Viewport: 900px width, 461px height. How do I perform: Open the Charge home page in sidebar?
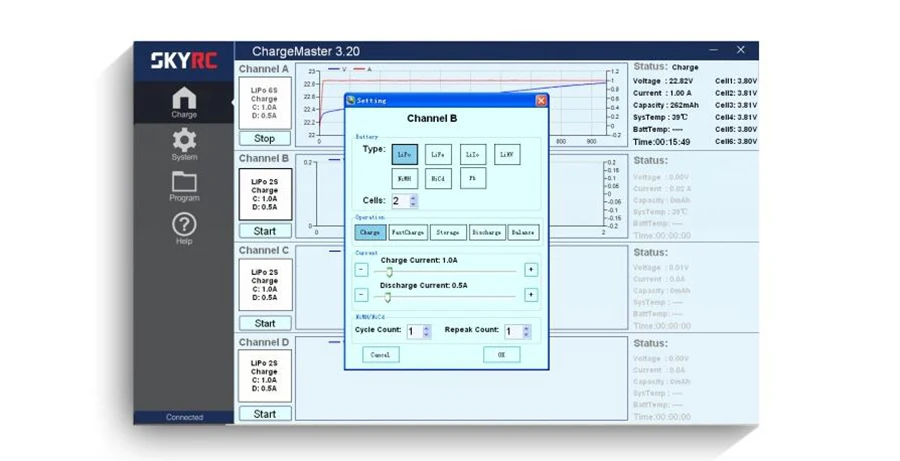[x=184, y=102]
